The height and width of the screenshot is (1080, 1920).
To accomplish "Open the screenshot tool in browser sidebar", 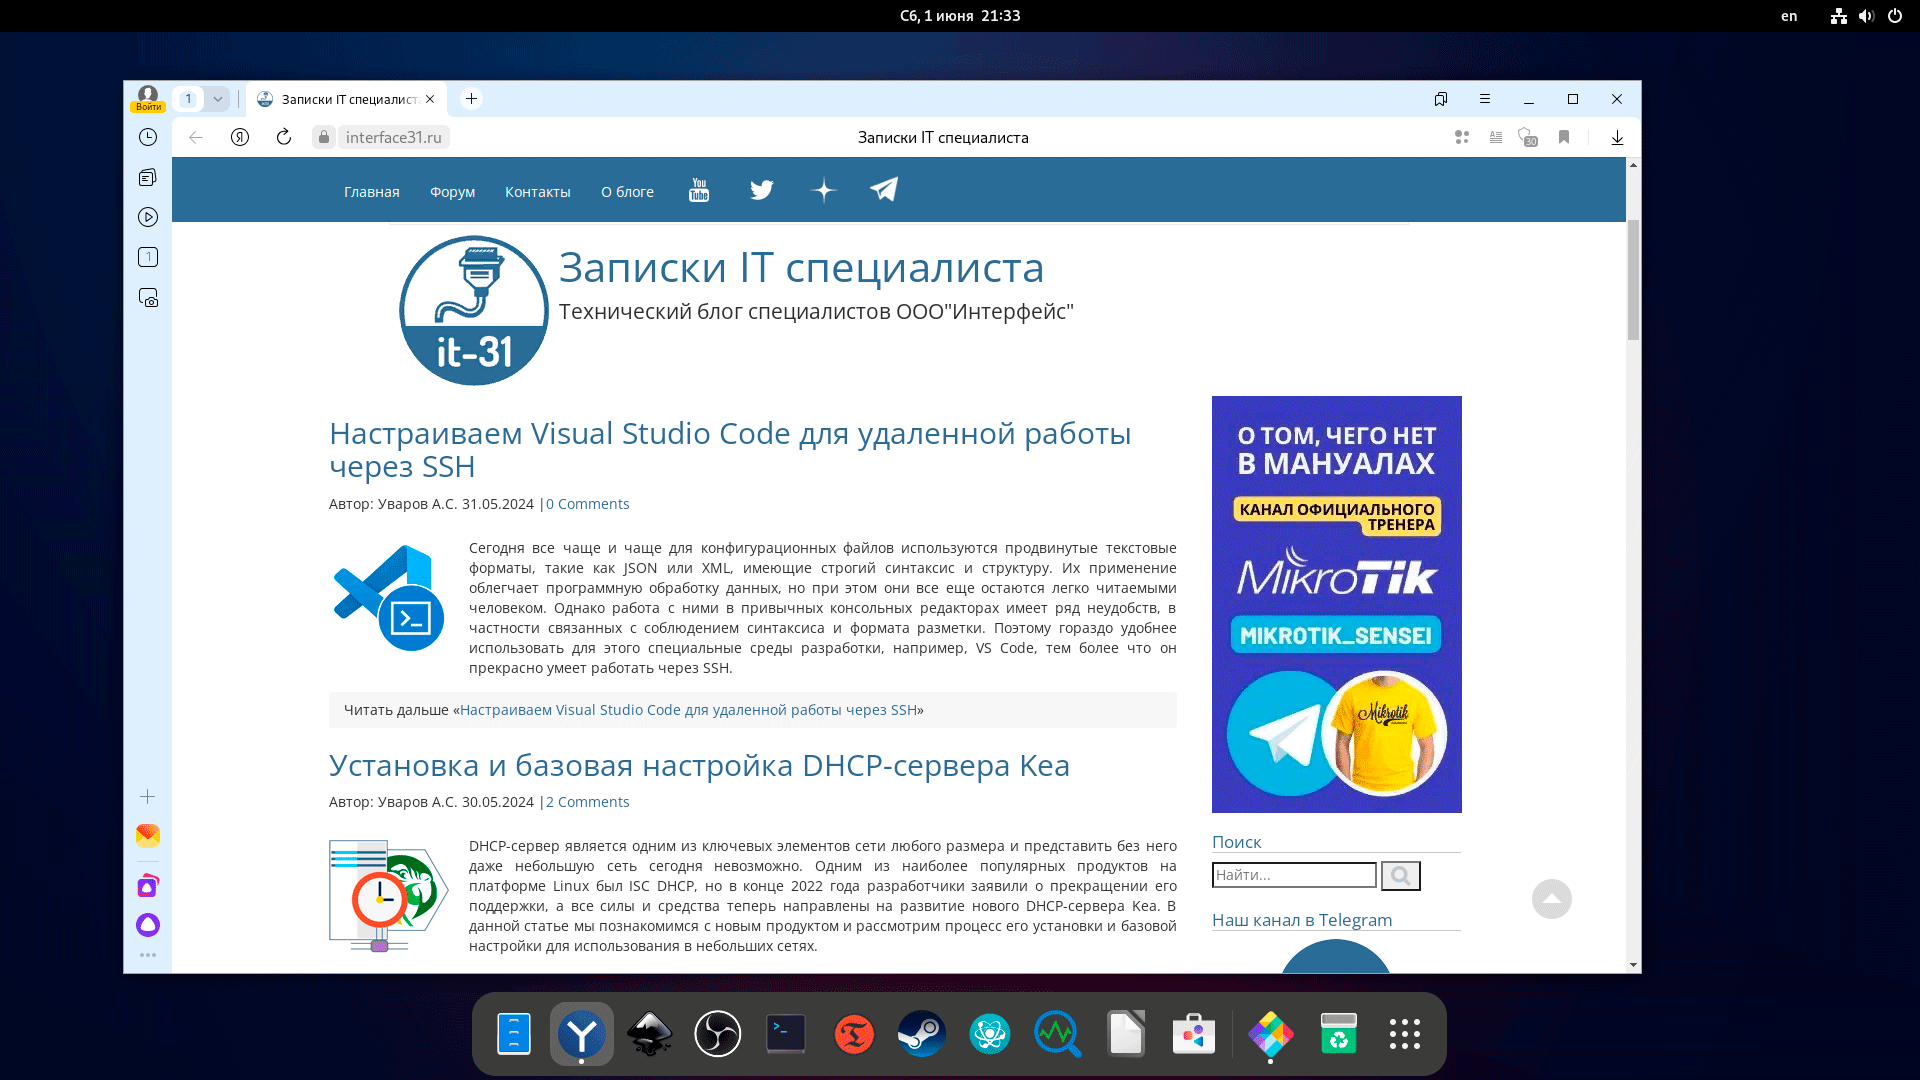I will point(148,298).
